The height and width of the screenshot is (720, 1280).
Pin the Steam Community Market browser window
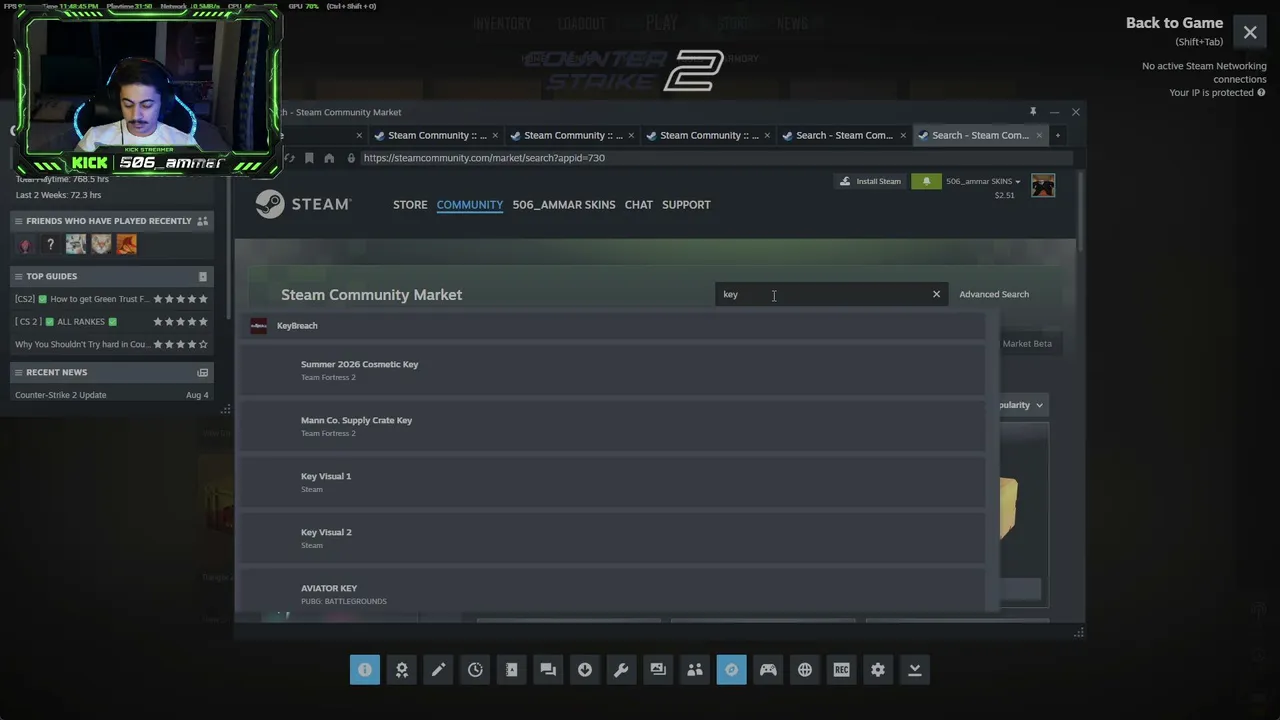[1033, 112]
